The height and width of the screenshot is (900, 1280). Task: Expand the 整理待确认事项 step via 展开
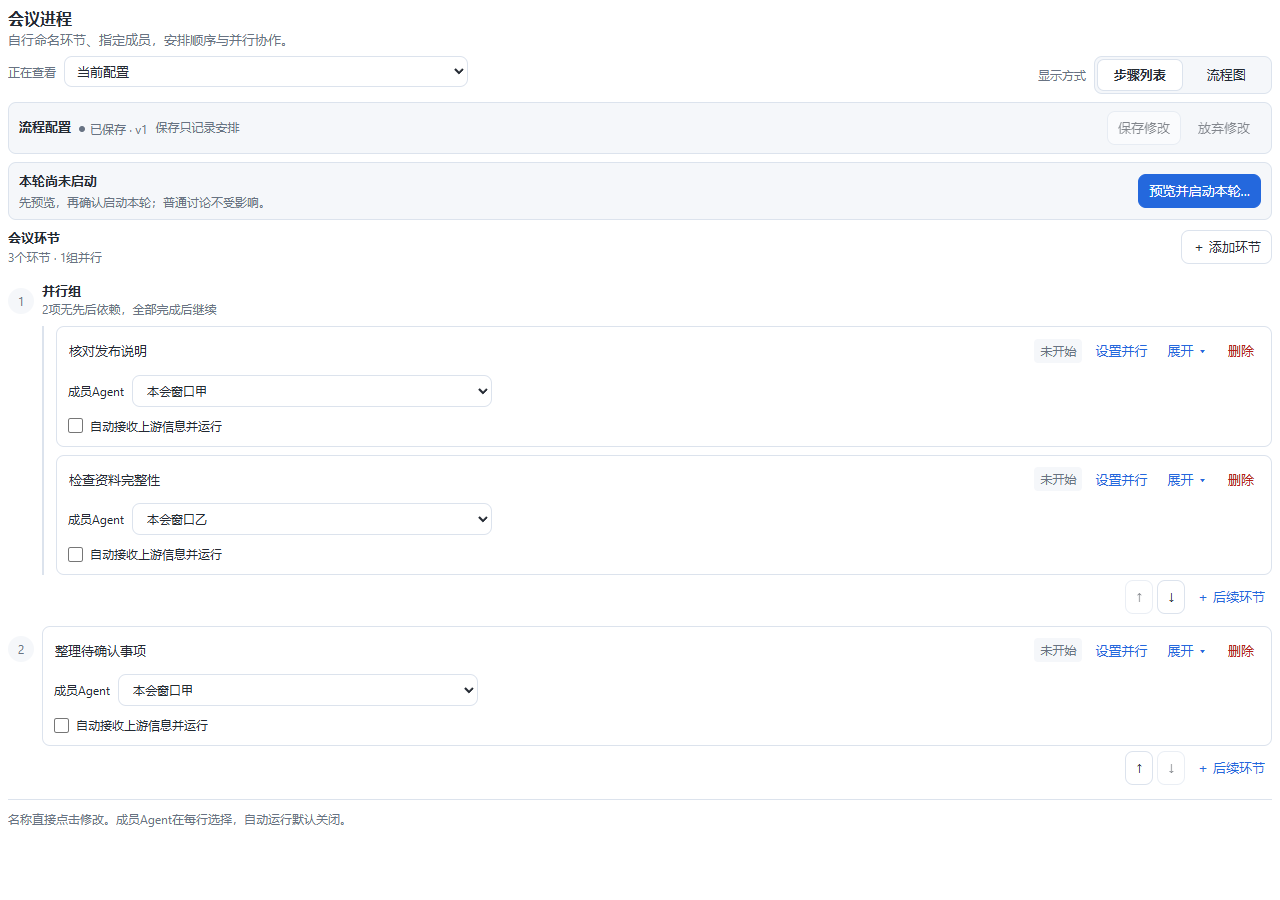(x=1187, y=651)
